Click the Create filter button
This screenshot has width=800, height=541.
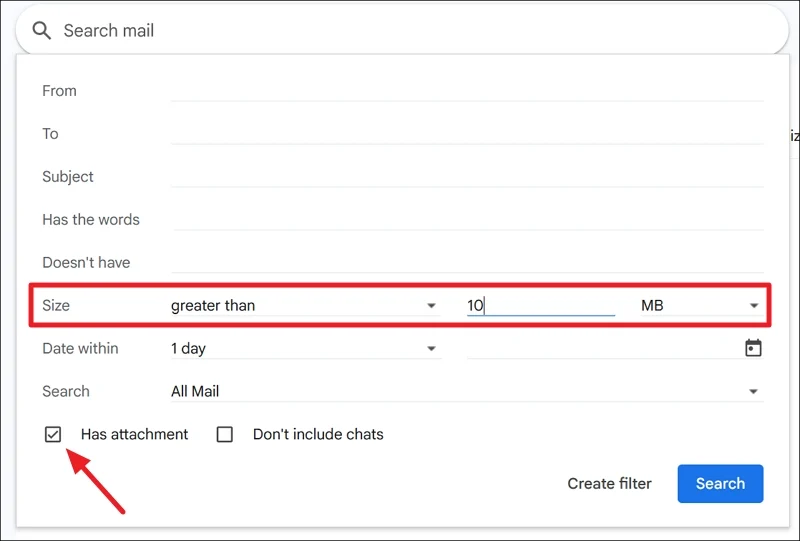pyautogui.click(x=609, y=484)
